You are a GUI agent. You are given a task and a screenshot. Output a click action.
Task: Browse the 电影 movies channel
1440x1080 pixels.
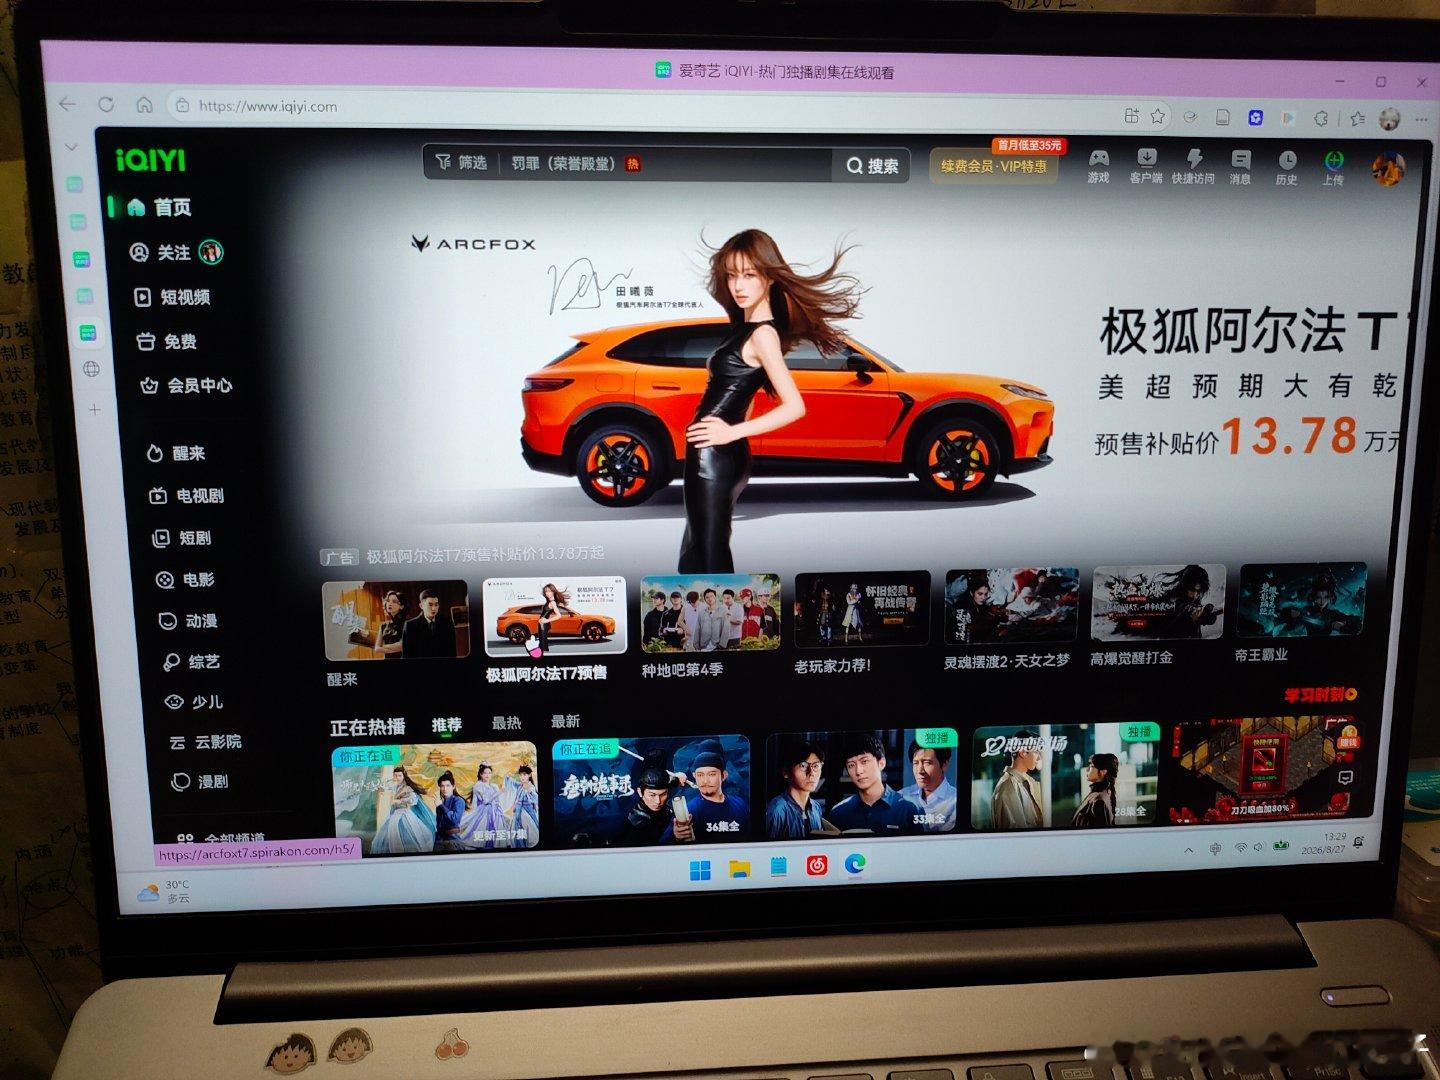[185, 580]
